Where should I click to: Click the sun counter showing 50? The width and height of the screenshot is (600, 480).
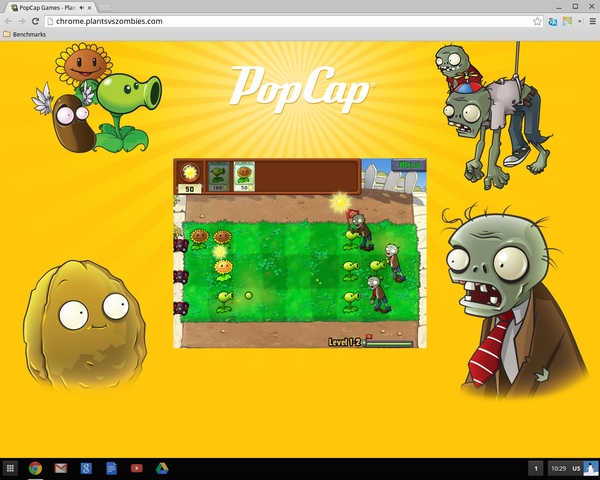coord(189,189)
